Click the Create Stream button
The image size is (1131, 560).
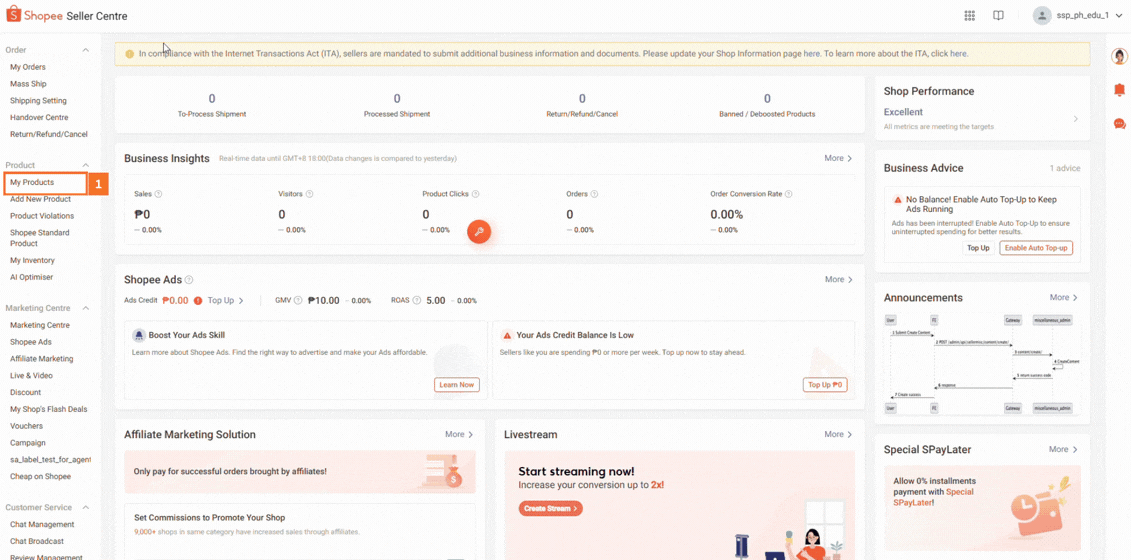click(550, 508)
